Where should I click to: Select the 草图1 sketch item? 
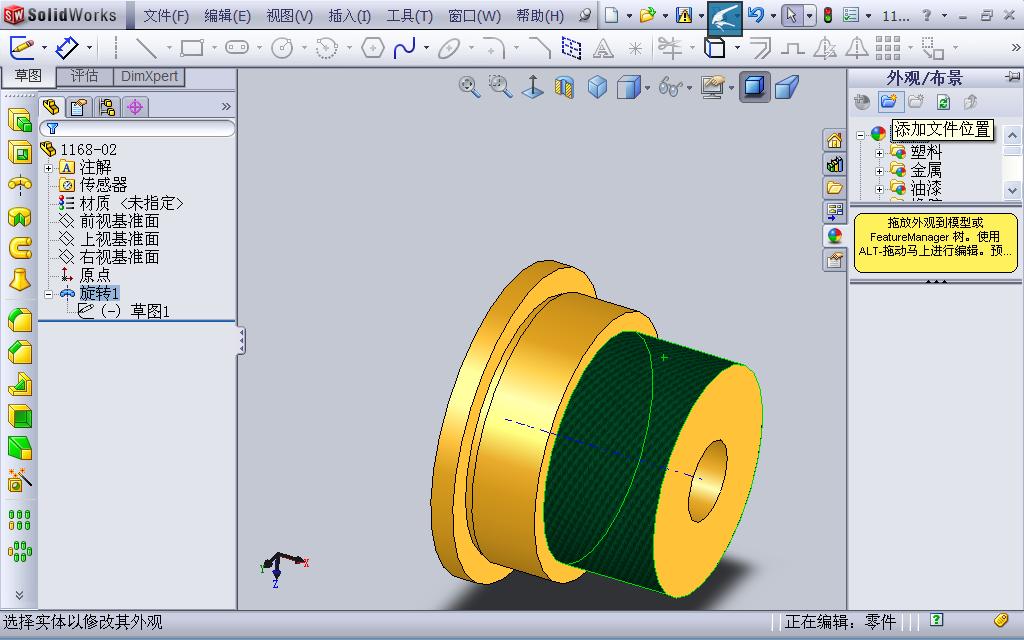tap(150, 312)
